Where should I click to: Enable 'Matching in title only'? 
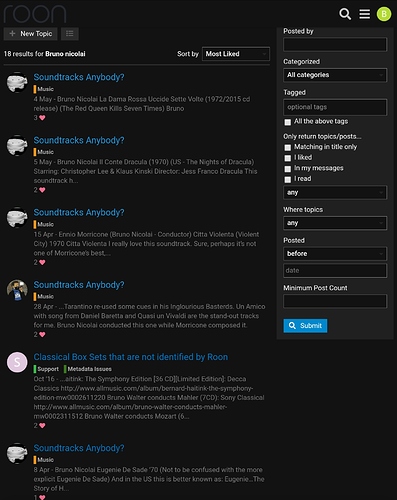pos(288,147)
